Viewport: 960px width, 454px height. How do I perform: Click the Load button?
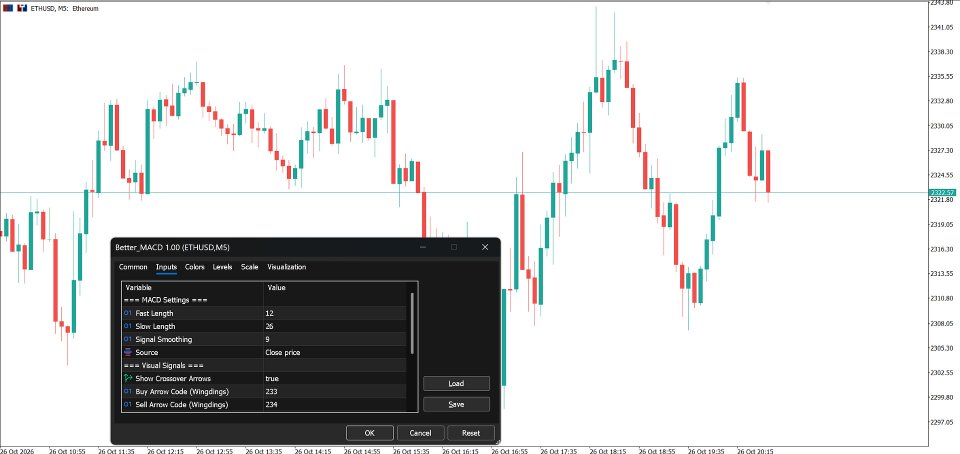pos(456,384)
